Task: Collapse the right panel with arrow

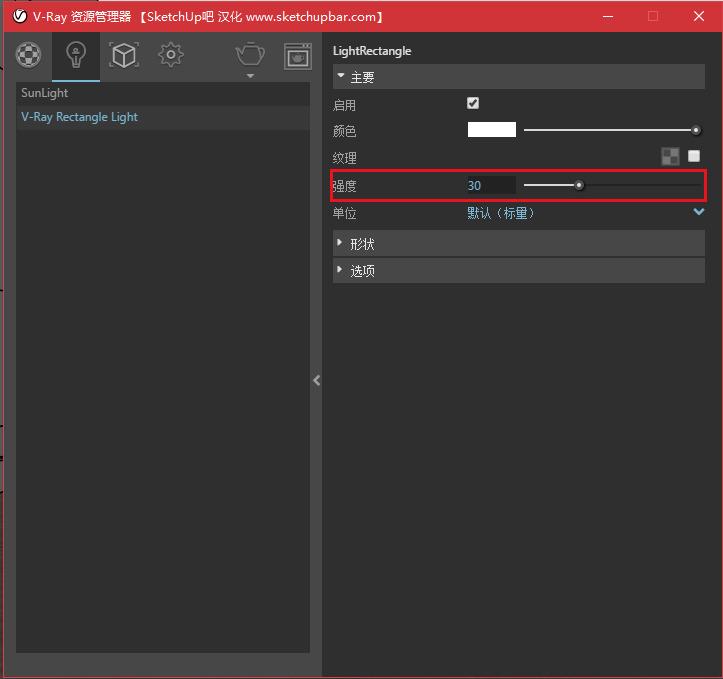Action: click(x=316, y=380)
